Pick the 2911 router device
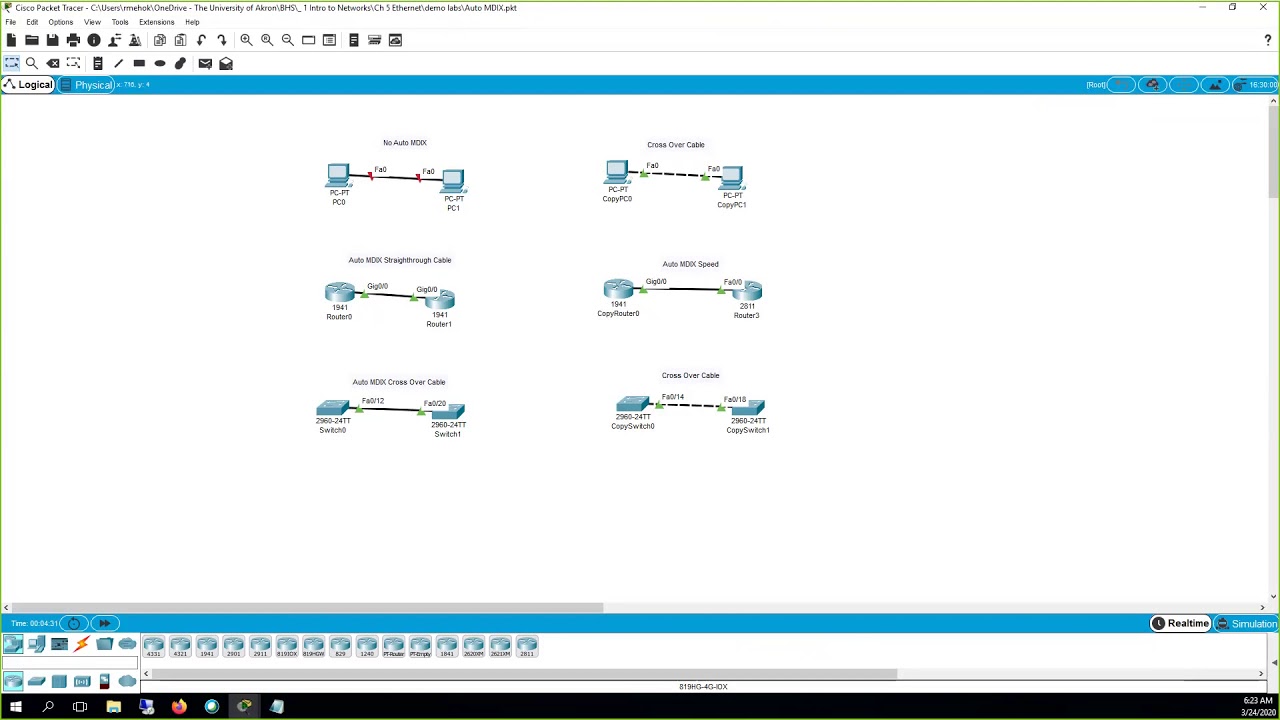 (x=260, y=647)
